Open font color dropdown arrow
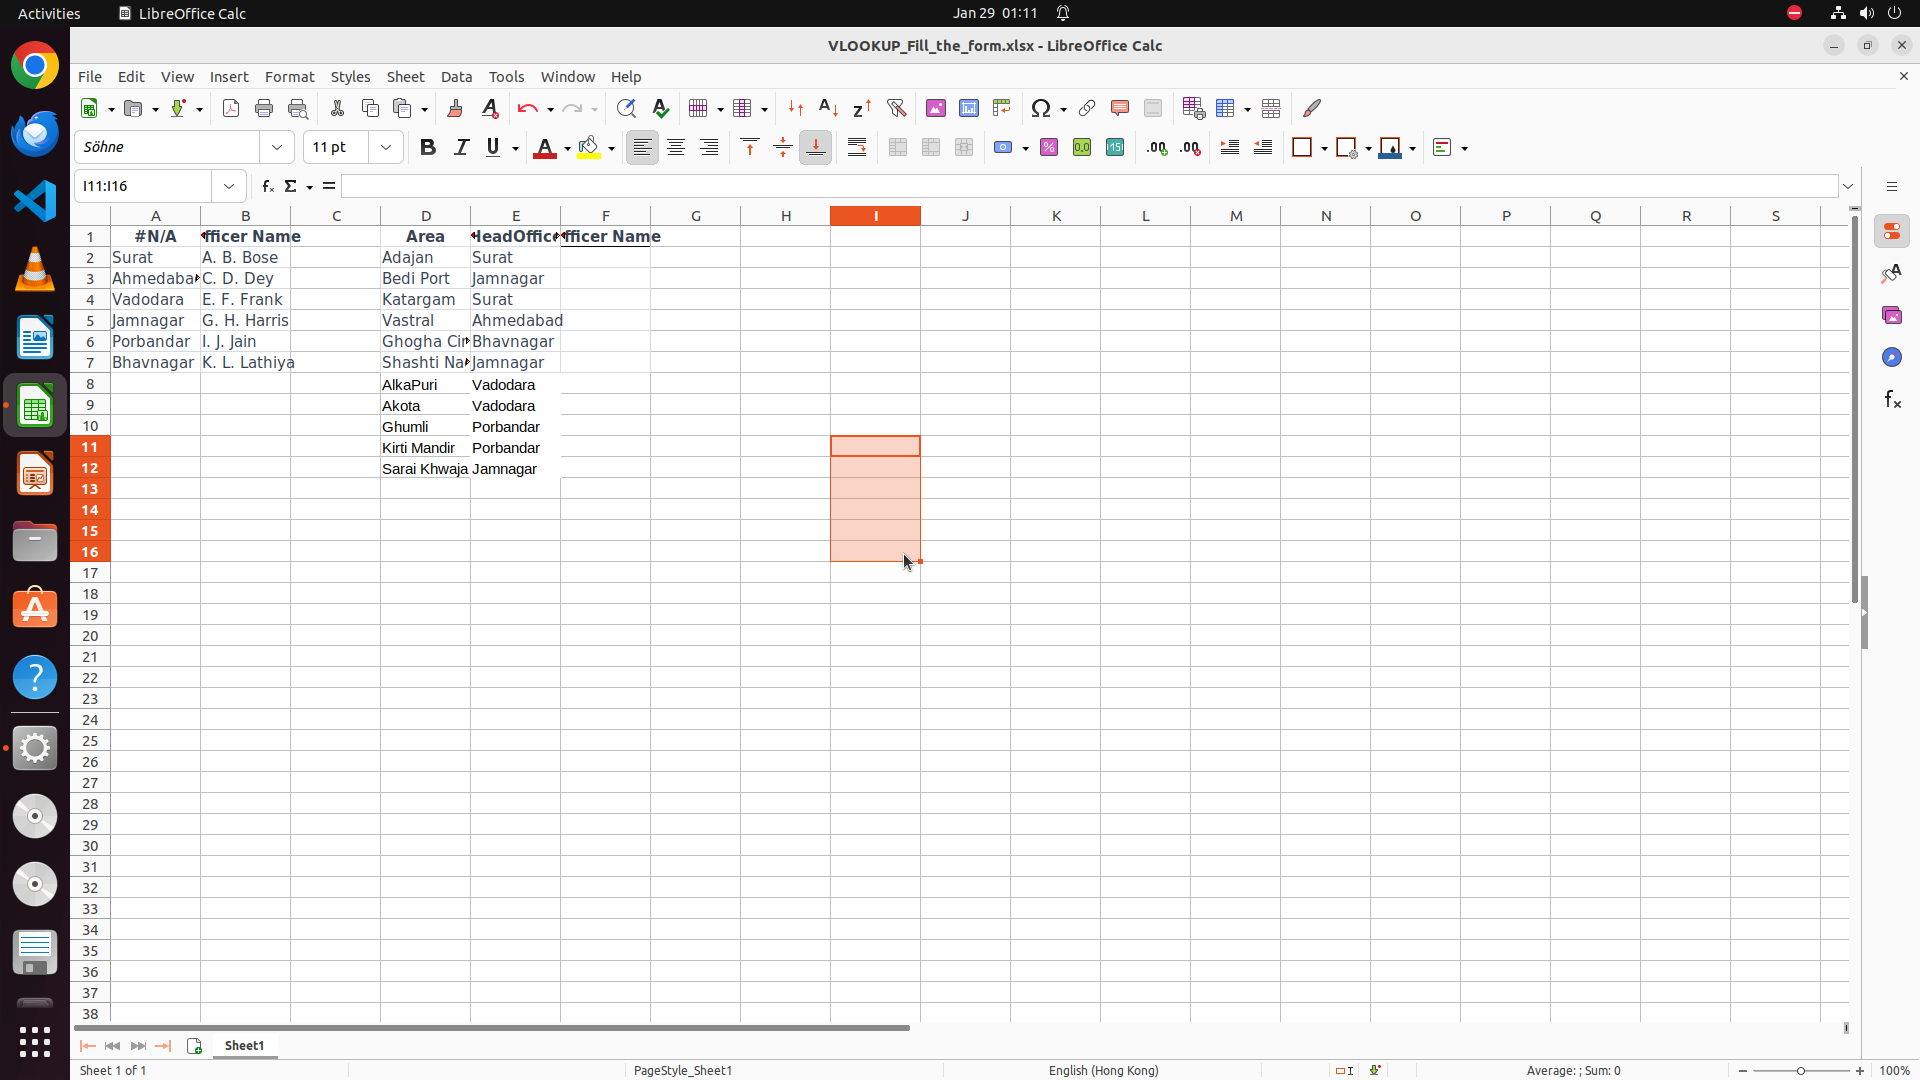 click(567, 148)
